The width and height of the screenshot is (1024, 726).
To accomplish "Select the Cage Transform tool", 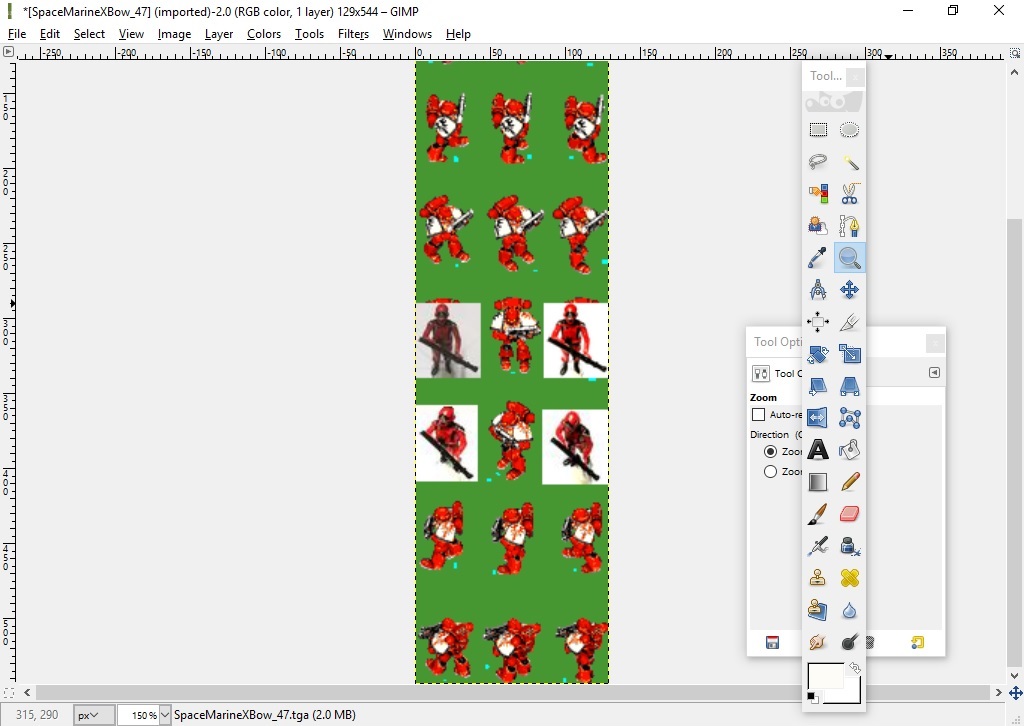I will [849, 418].
